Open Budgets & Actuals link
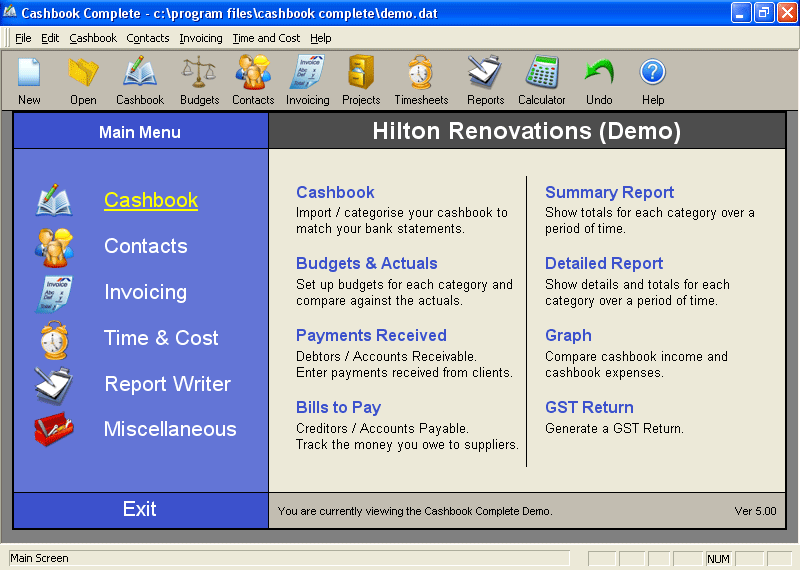The image size is (800, 570). click(366, 263)
